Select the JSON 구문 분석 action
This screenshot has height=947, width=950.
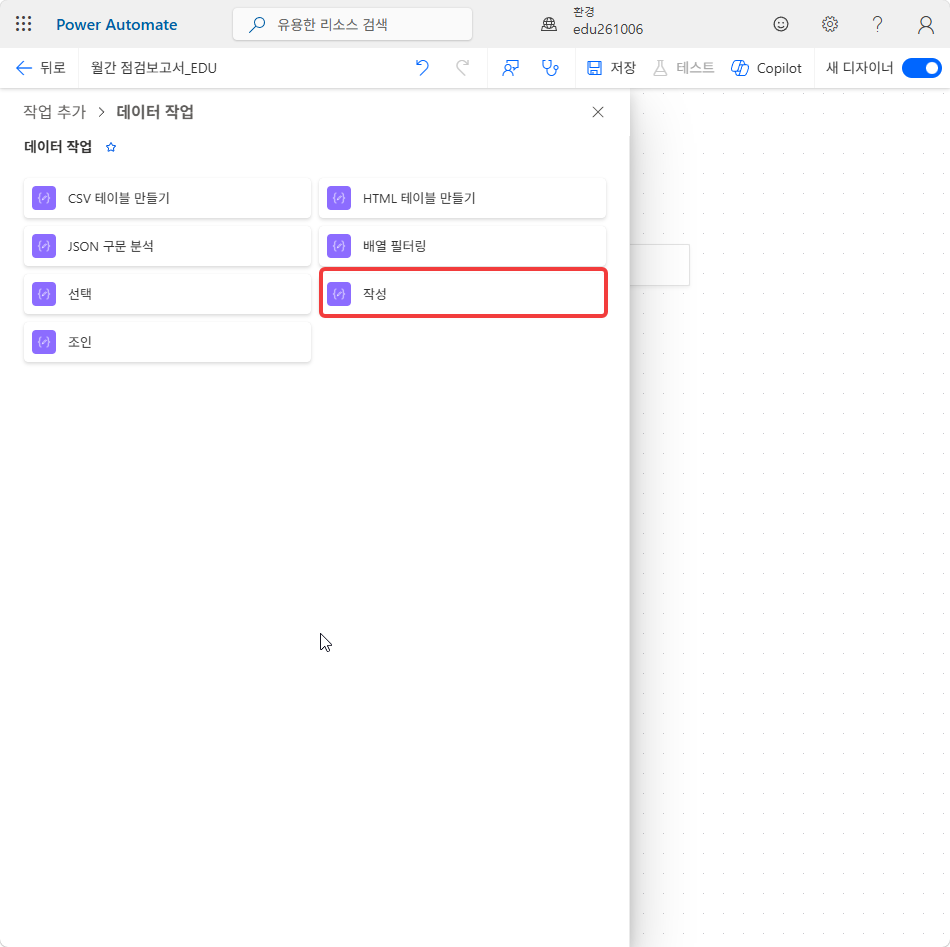pos(167,246)
